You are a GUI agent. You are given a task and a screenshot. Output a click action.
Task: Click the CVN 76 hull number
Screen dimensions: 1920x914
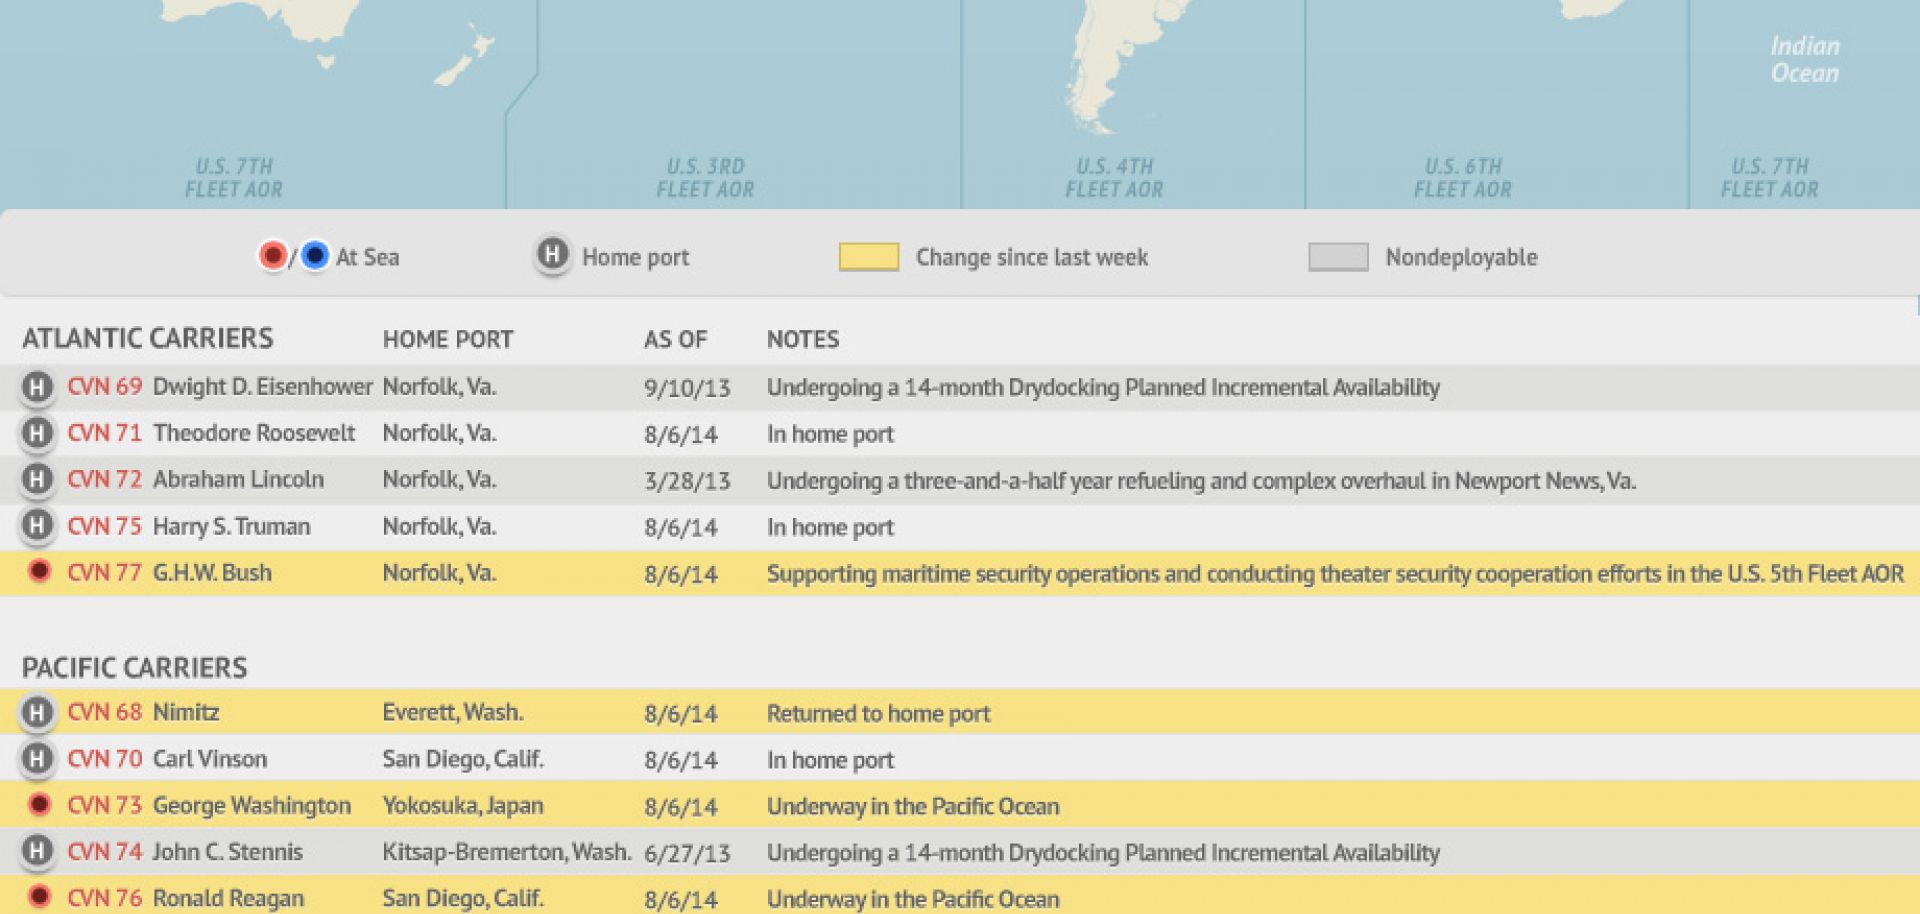(x=104, y=898)
